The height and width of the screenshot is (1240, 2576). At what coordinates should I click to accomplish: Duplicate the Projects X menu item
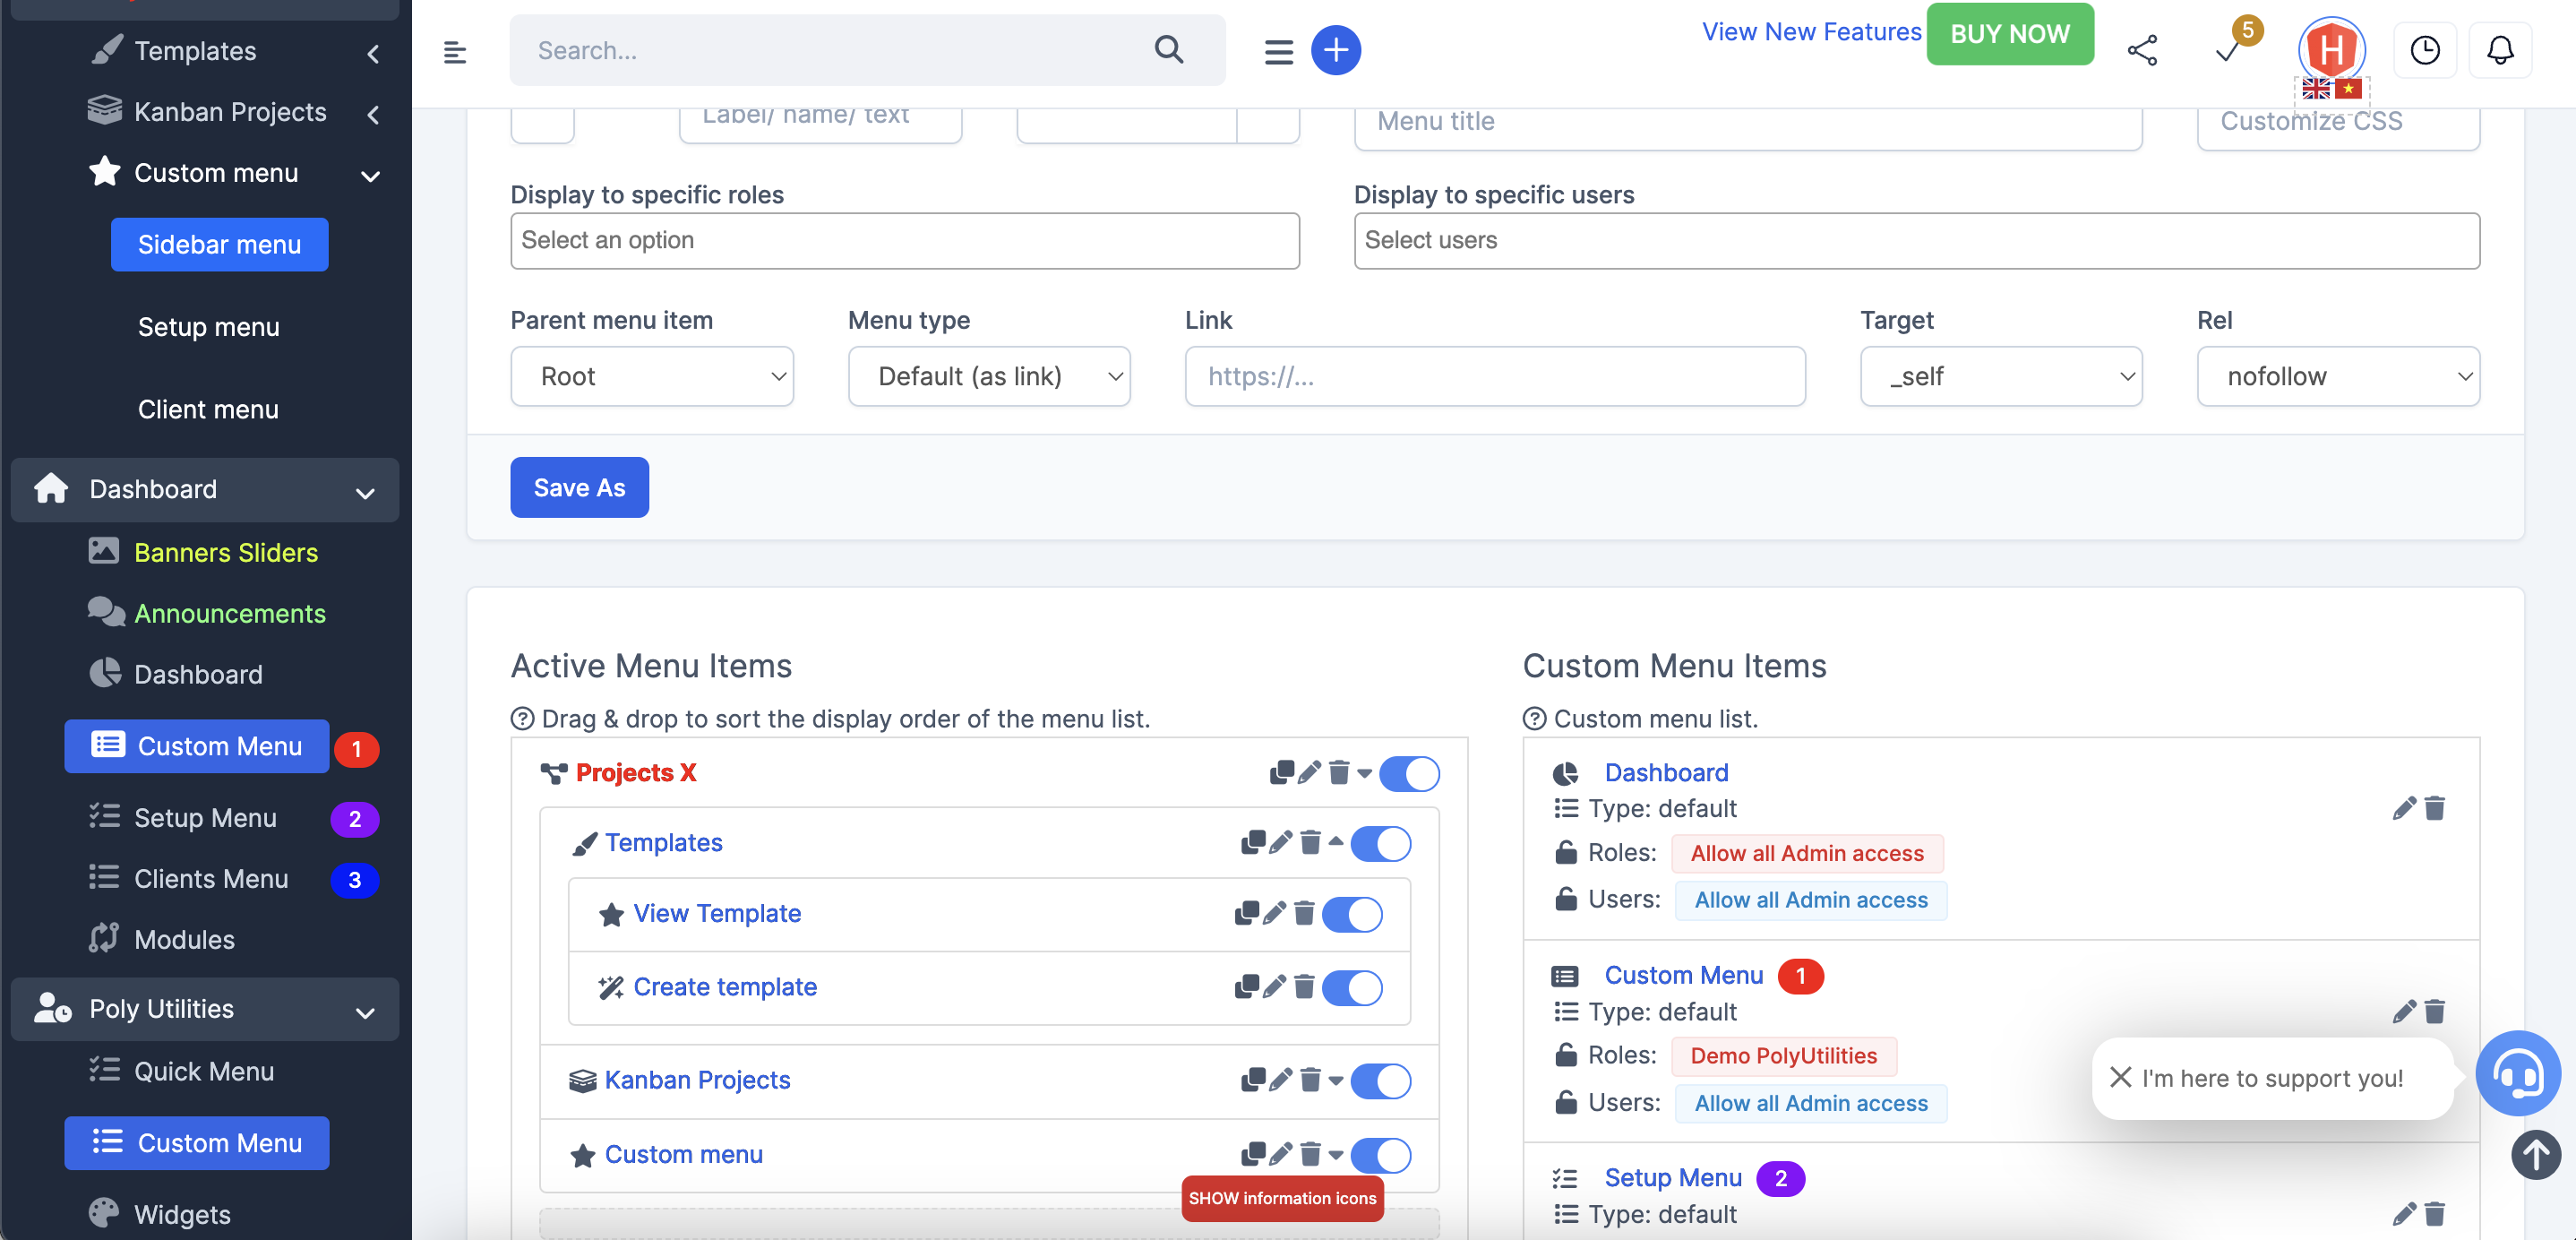[x=1283, y=772]
